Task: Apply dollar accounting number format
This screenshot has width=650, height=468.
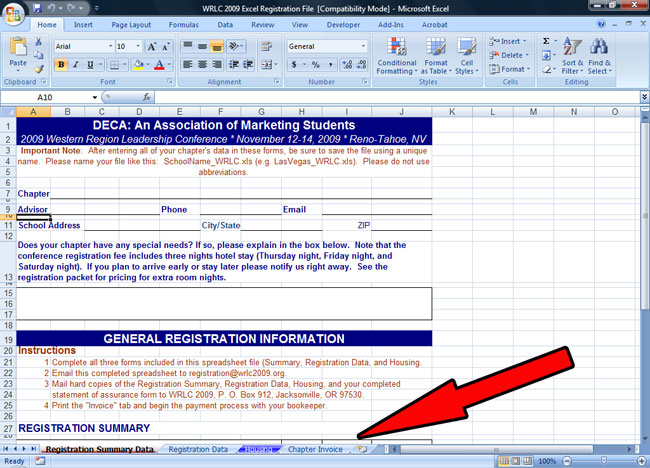Action: click(294, 65)
